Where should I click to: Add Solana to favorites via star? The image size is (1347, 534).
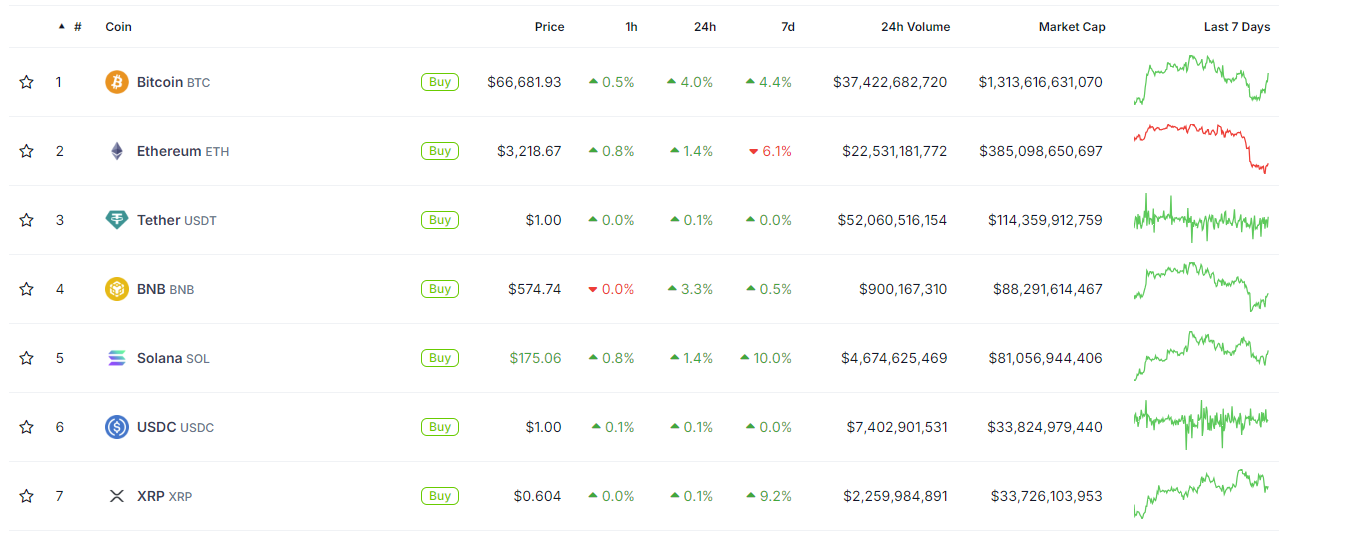27,358
